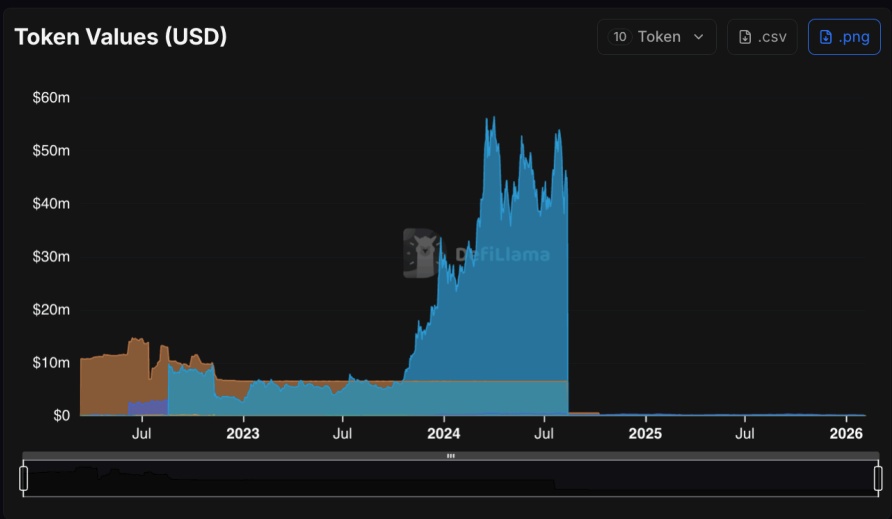Image resolution: width=892 pixels, height=519 pixels.
Task: Open the Token selection dropdown
Action: point(656,37)
